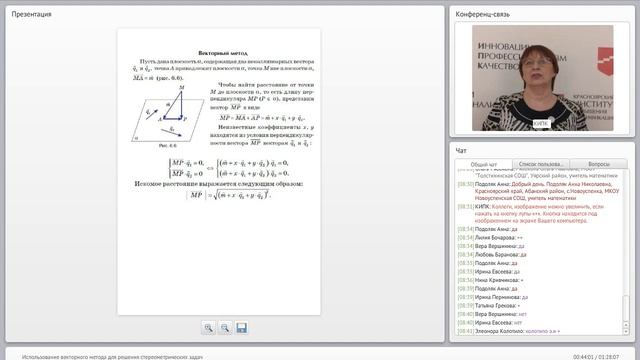
Task: Save the presentation slide to disk
Action: pos(241,328)
